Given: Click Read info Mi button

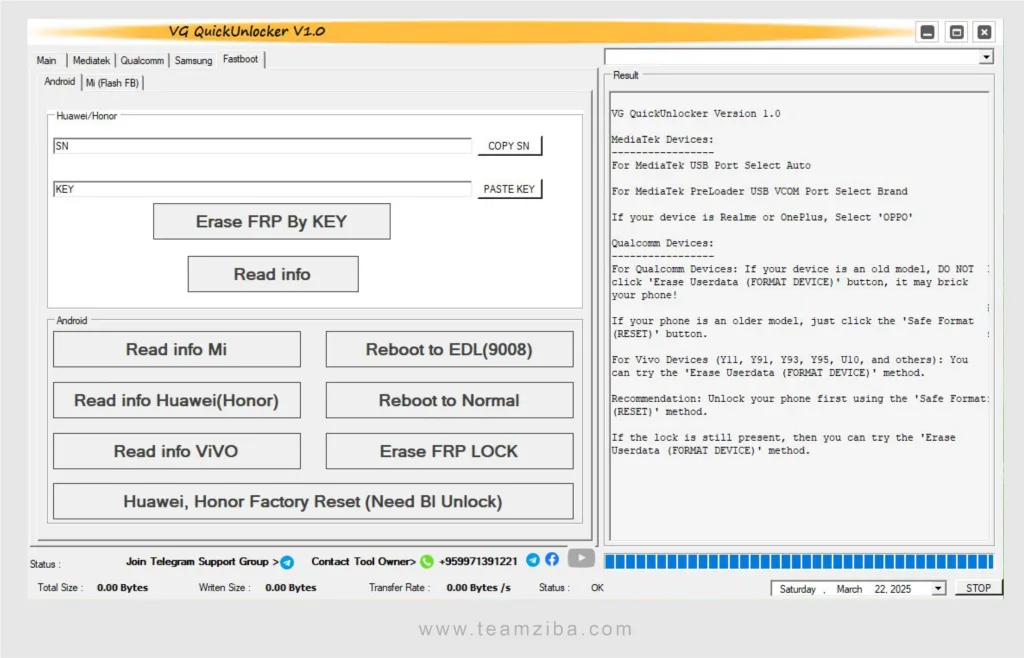Looking at the screenshot, I should pos(176,350).
